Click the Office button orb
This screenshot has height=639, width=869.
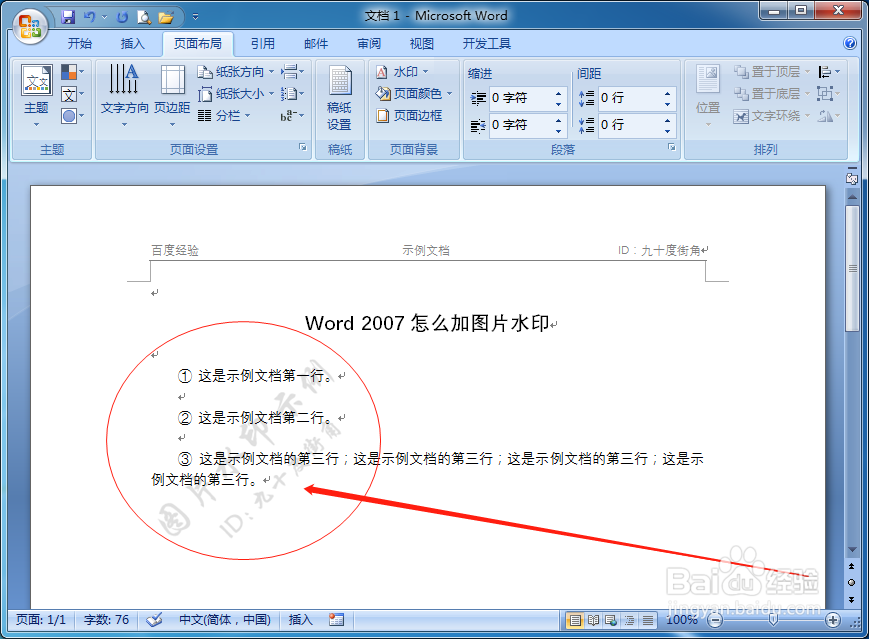coord(30,26)
